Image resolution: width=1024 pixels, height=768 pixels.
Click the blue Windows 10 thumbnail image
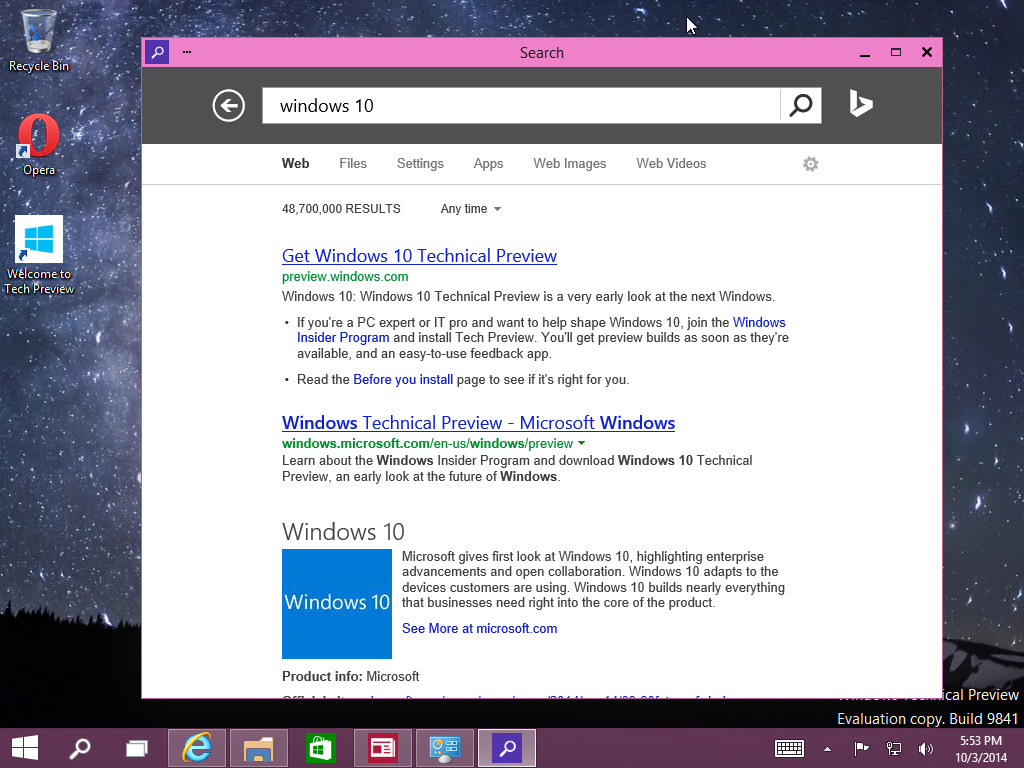336,603
